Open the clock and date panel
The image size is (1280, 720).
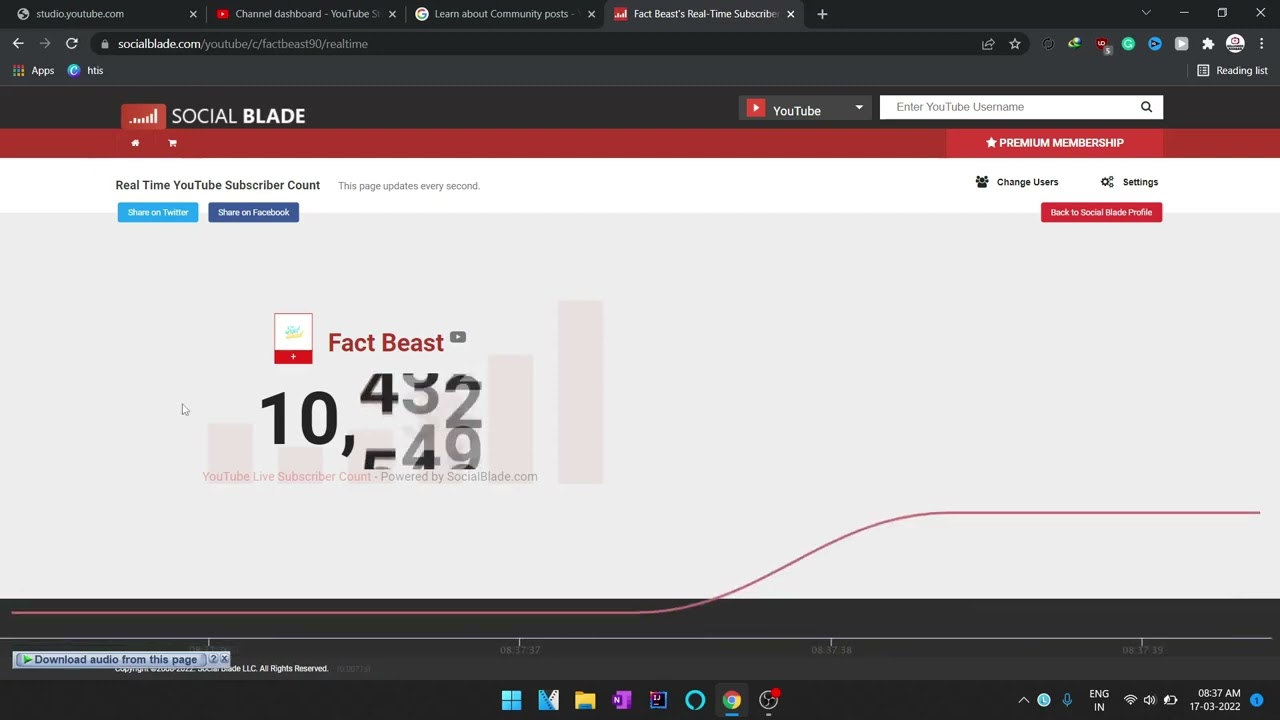pyautogui.click(x=1215, y=700)
